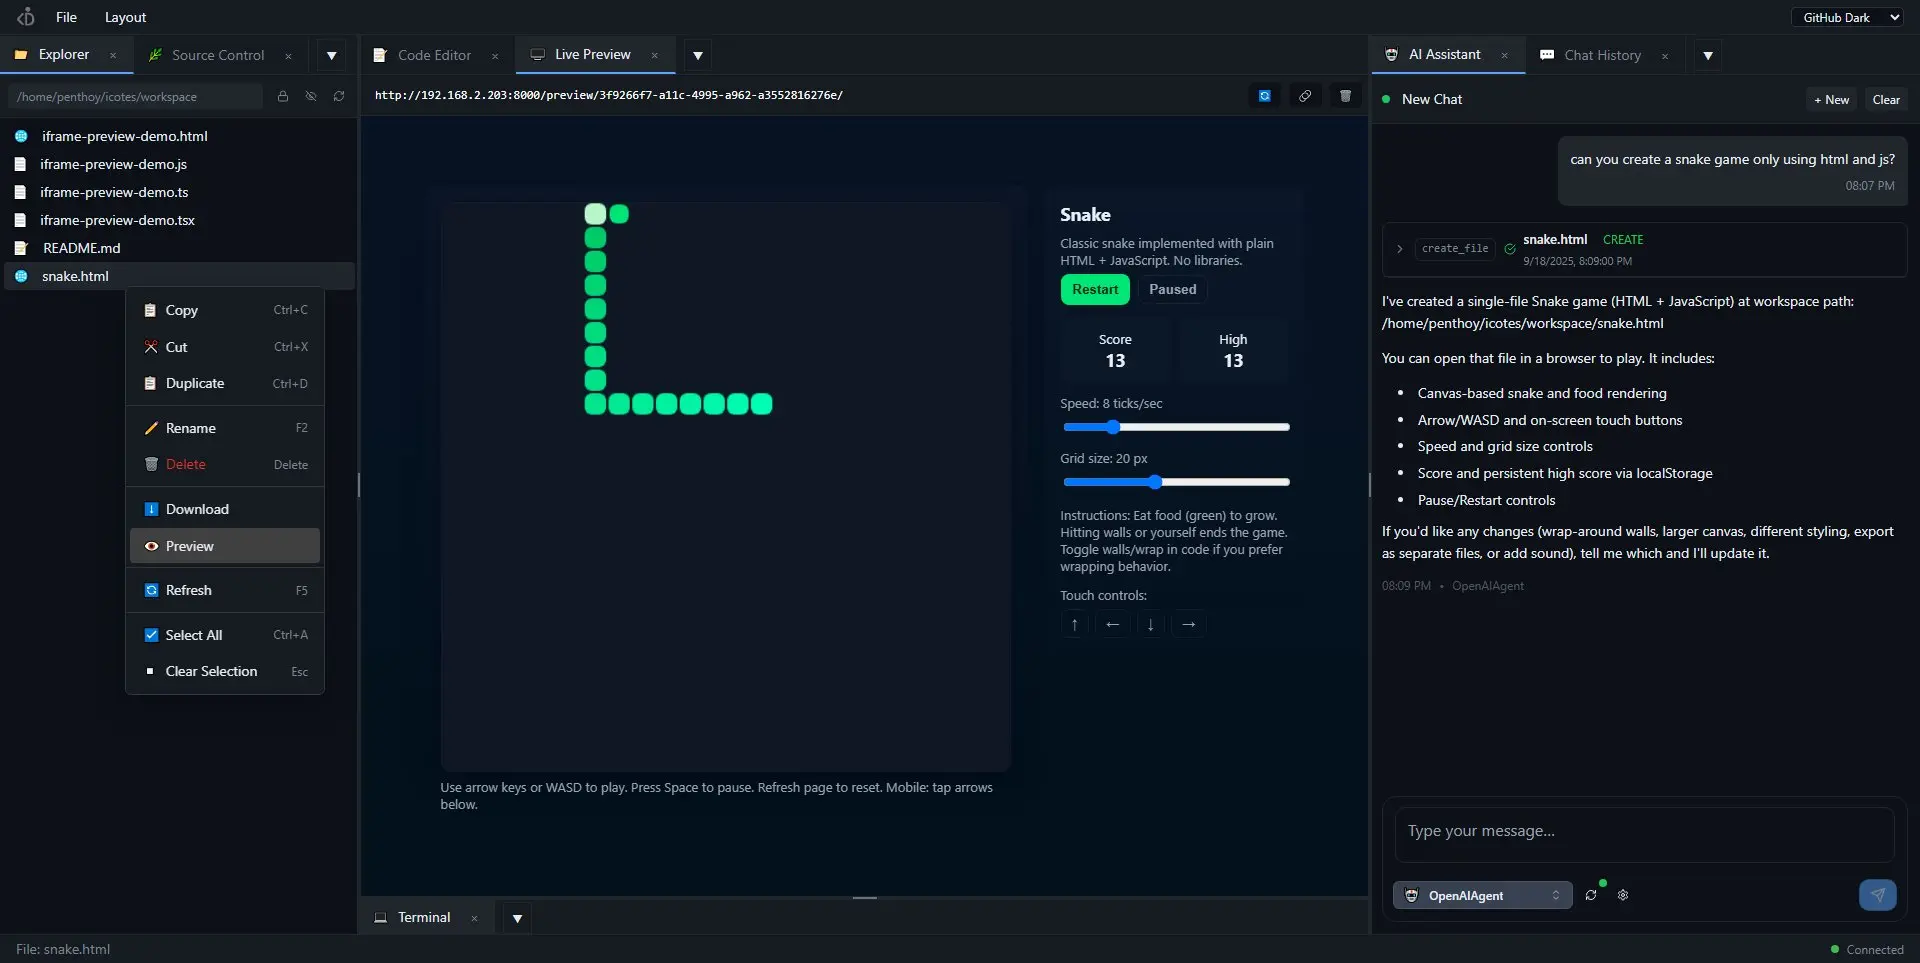Select iframe-preview-demo.js in Explorer
The width and height of the screenshot is (1920, 963).
pyautogui.click(x=180, y=164)
